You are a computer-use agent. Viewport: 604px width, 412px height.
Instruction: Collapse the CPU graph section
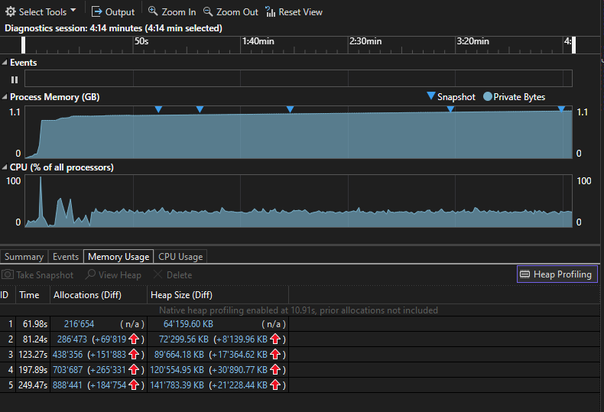(x=5, y=167)
